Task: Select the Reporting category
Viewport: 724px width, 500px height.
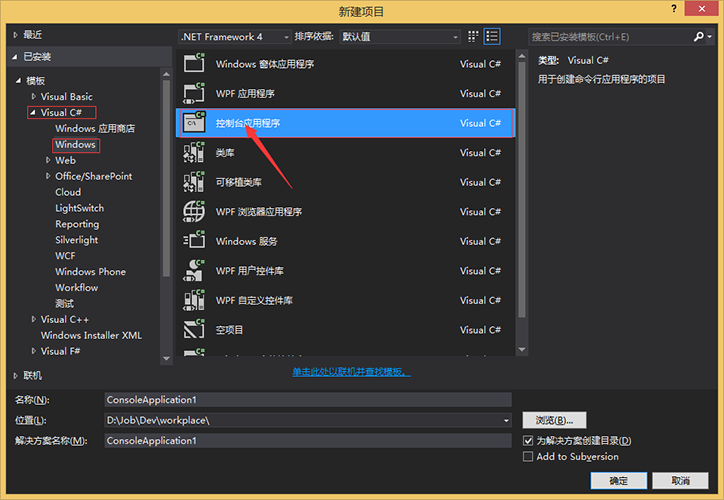Action: click(x=77, y=224)
